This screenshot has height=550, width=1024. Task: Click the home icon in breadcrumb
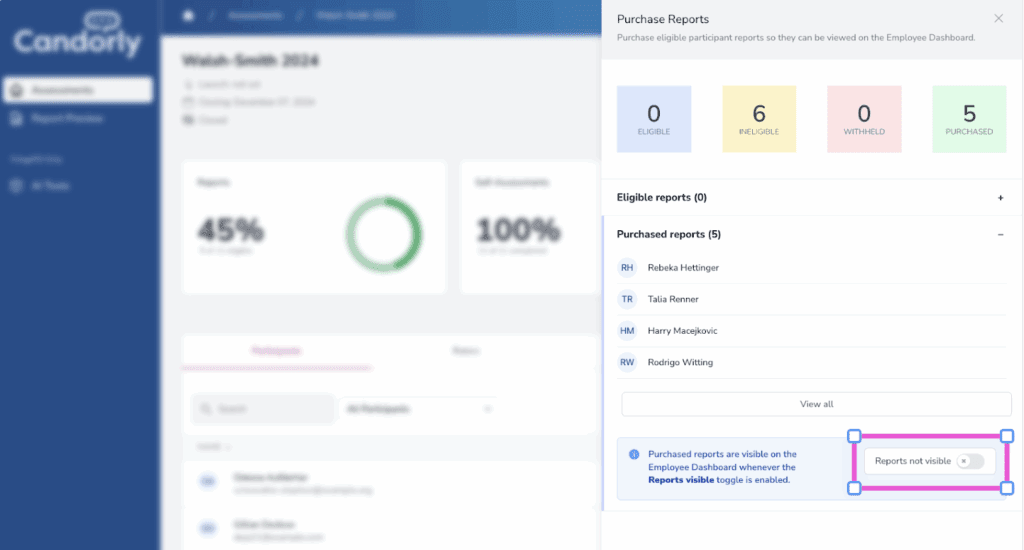coord(189,16)
